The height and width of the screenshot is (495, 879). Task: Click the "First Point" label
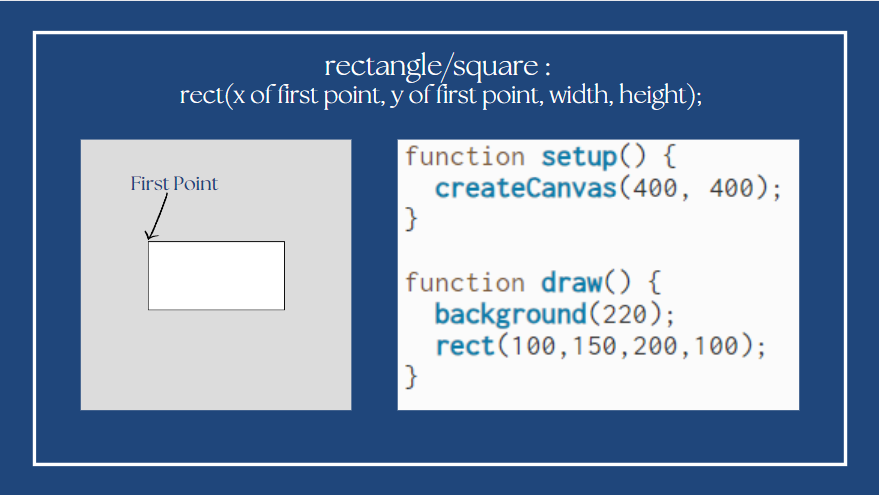174,184
